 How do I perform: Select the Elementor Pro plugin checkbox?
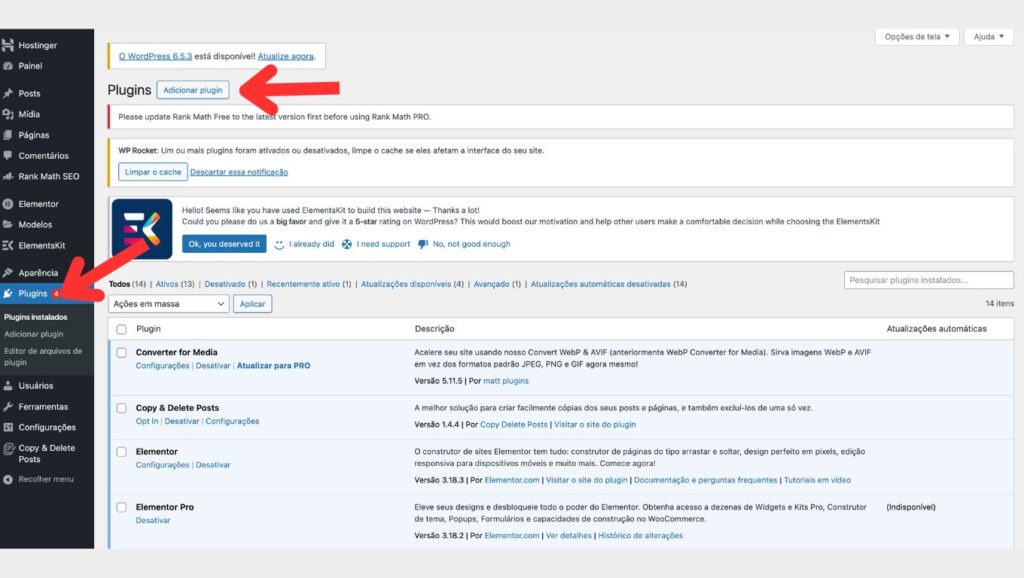(x=121, y=507)
